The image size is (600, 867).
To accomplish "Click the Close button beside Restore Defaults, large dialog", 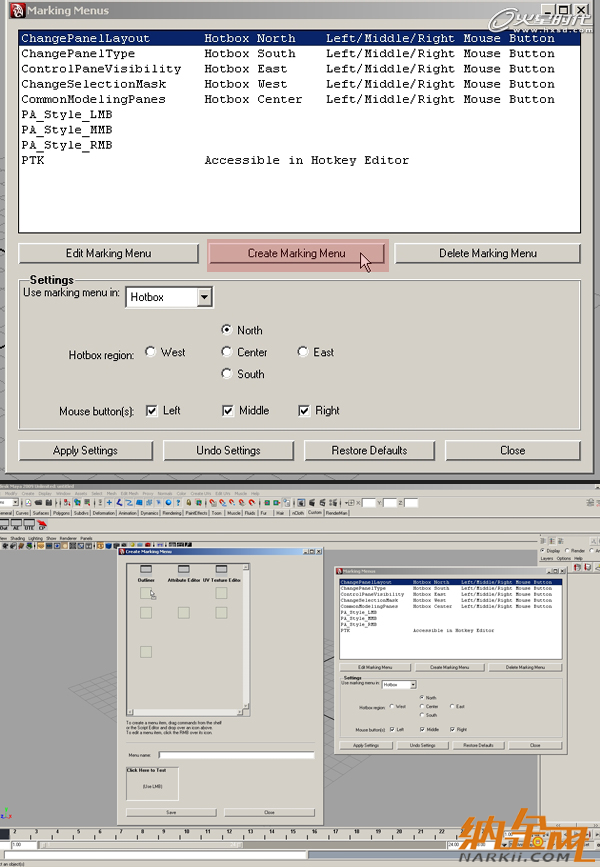I will click(513, 450).
